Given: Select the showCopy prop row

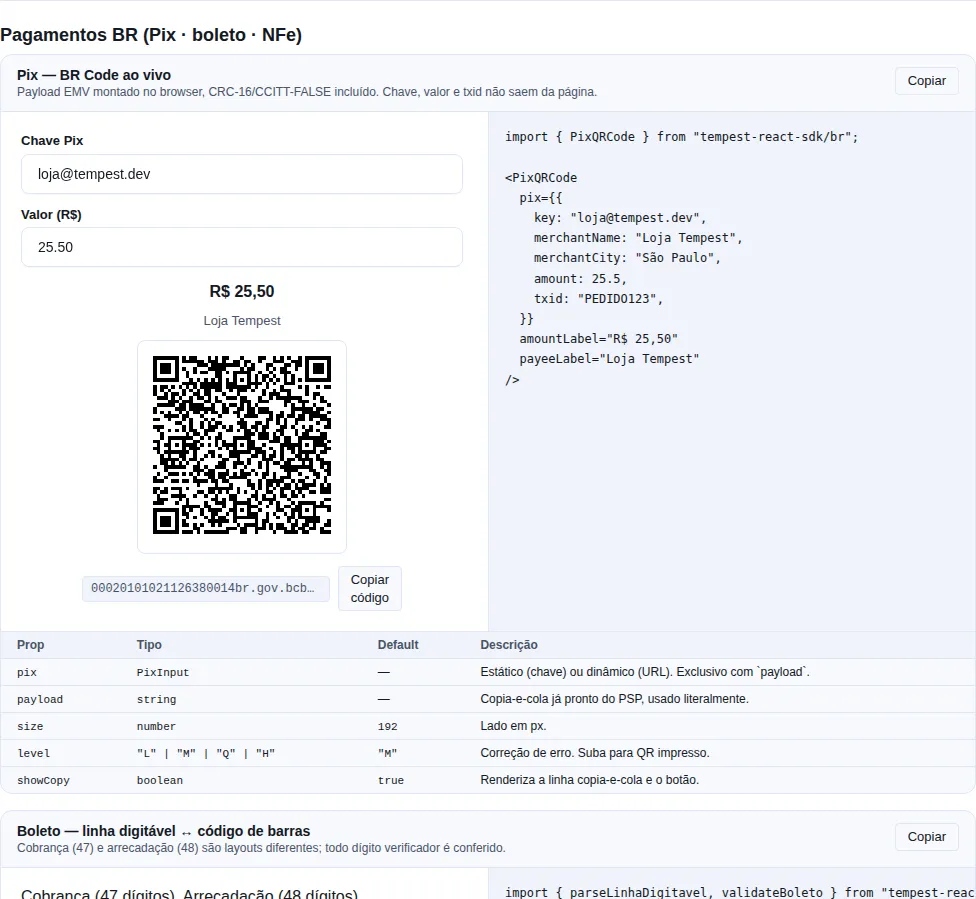Looking at the screenshot, I should (x=488, y=780).
